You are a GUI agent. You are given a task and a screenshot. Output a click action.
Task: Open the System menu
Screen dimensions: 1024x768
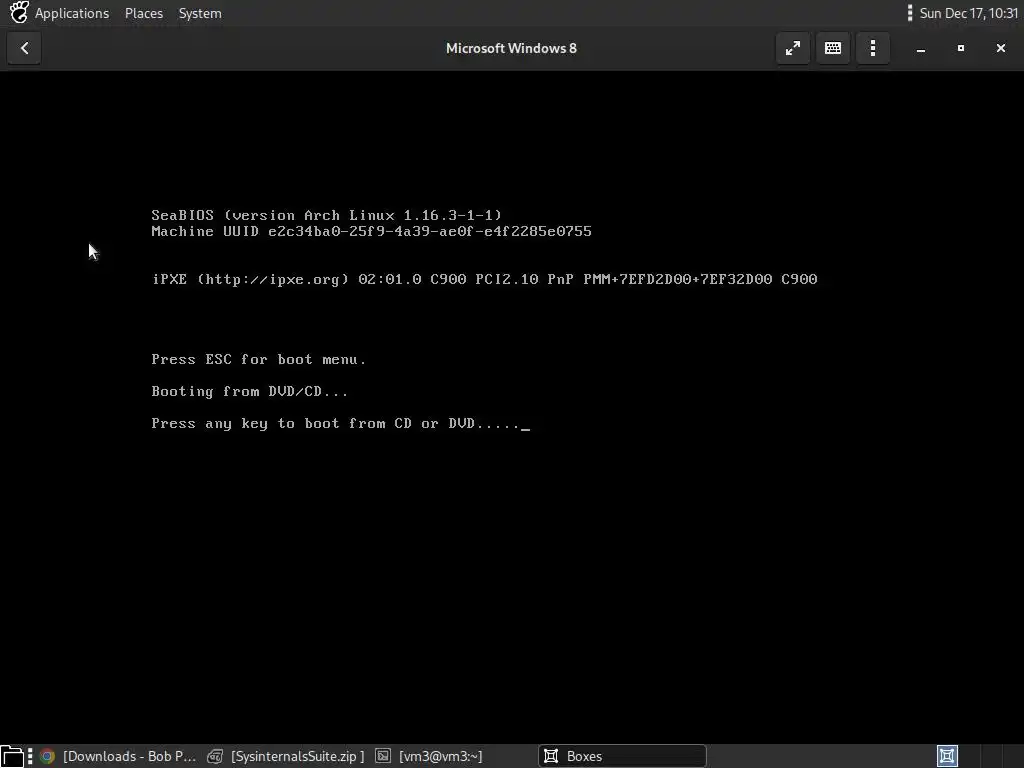[200, 13]
